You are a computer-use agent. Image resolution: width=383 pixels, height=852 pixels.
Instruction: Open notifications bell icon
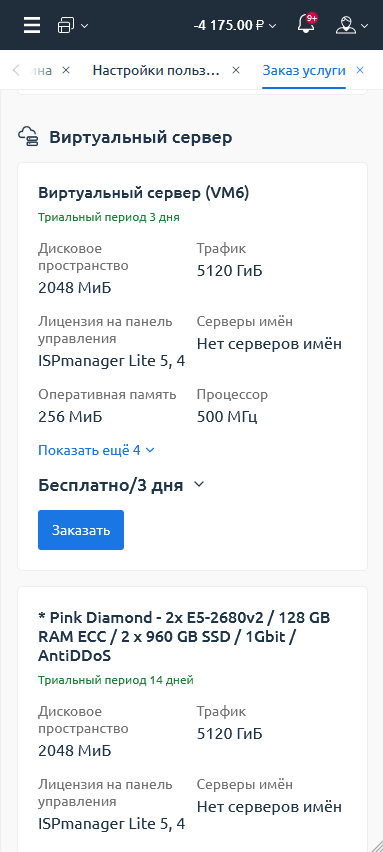(x=306, y=24)
